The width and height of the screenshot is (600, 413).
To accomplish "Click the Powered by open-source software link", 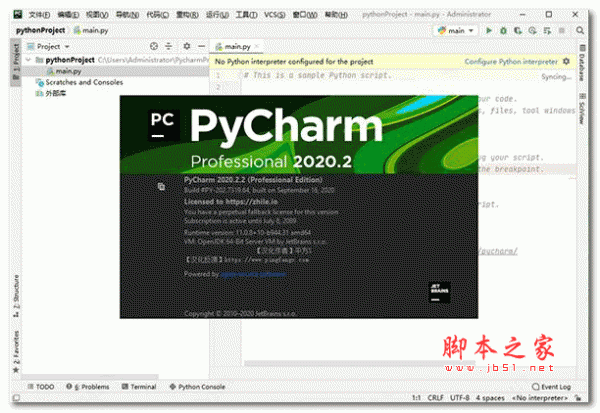I will tap(253, 274).
